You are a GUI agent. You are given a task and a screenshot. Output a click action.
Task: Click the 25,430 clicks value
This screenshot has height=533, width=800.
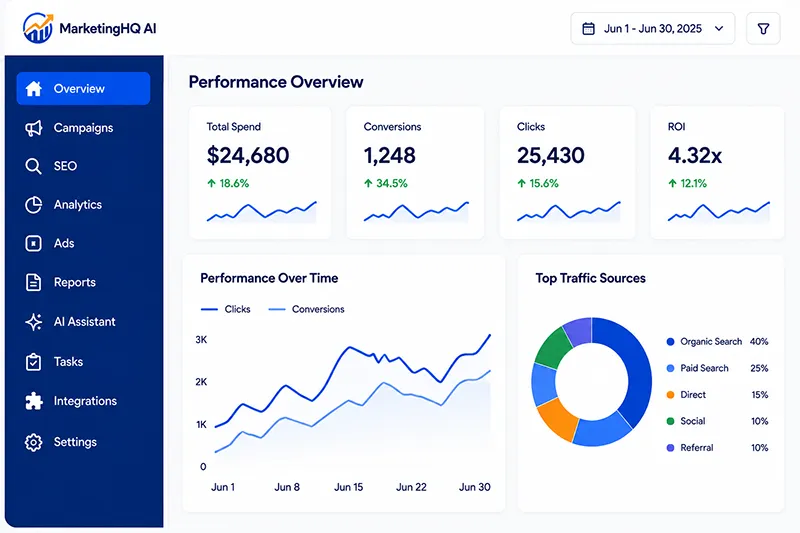coord(551,155)
